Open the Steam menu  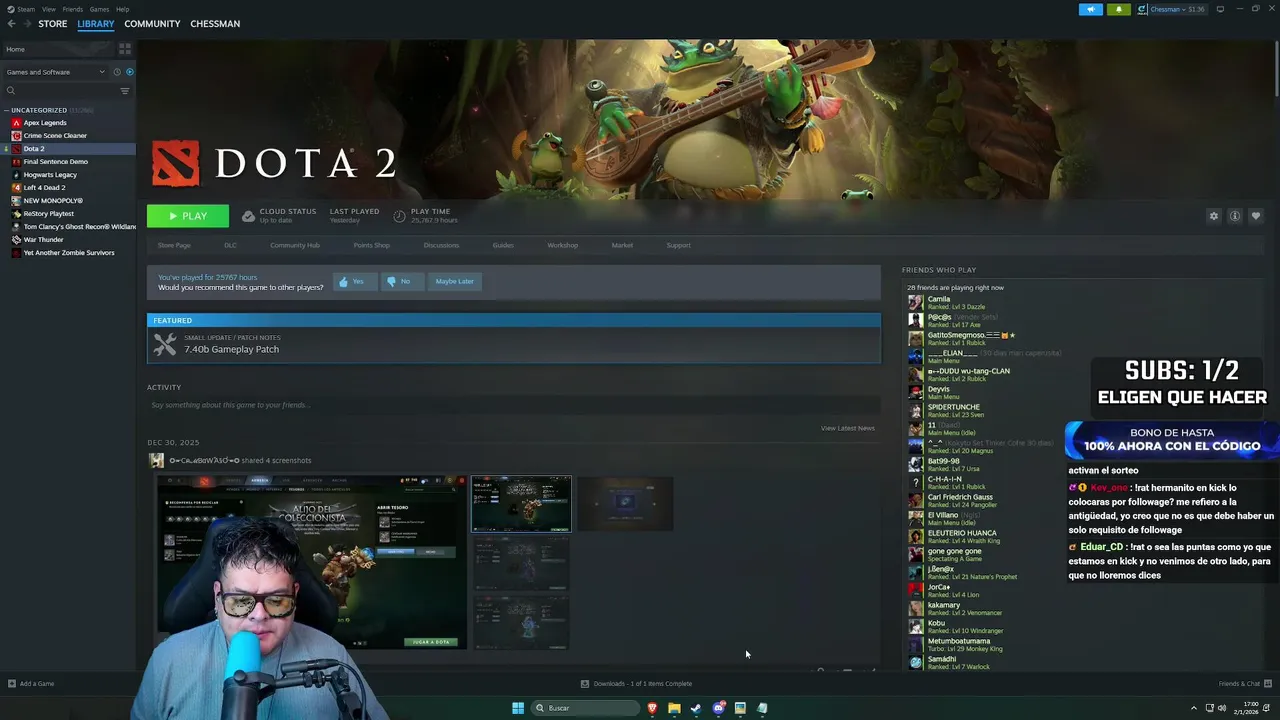[26, 9]
